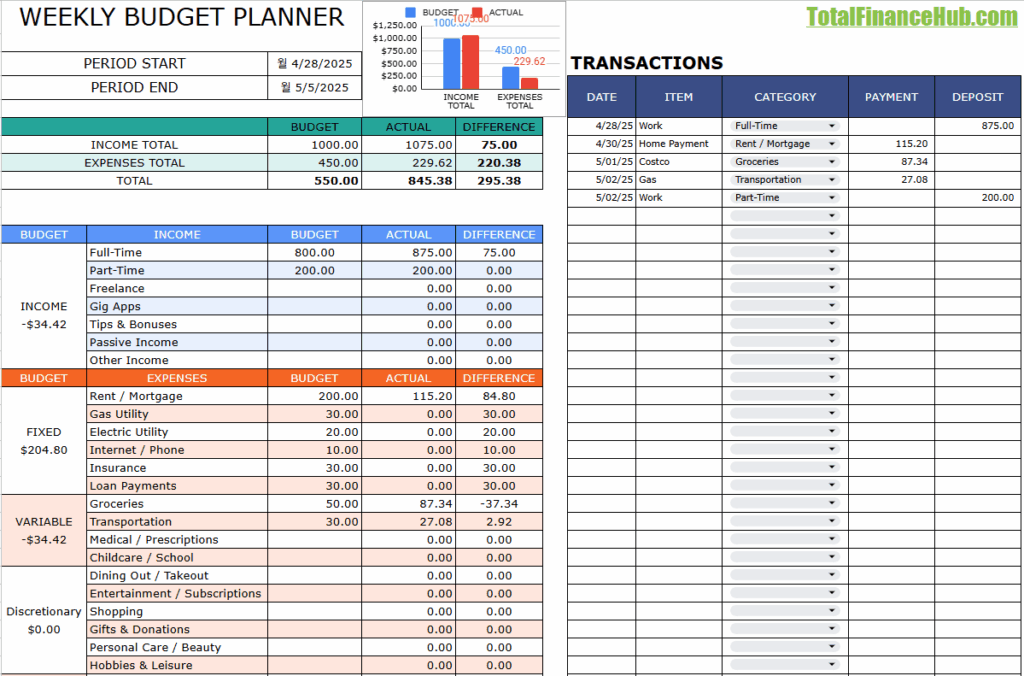Click the PAYMENT column header

click(891, 97)
